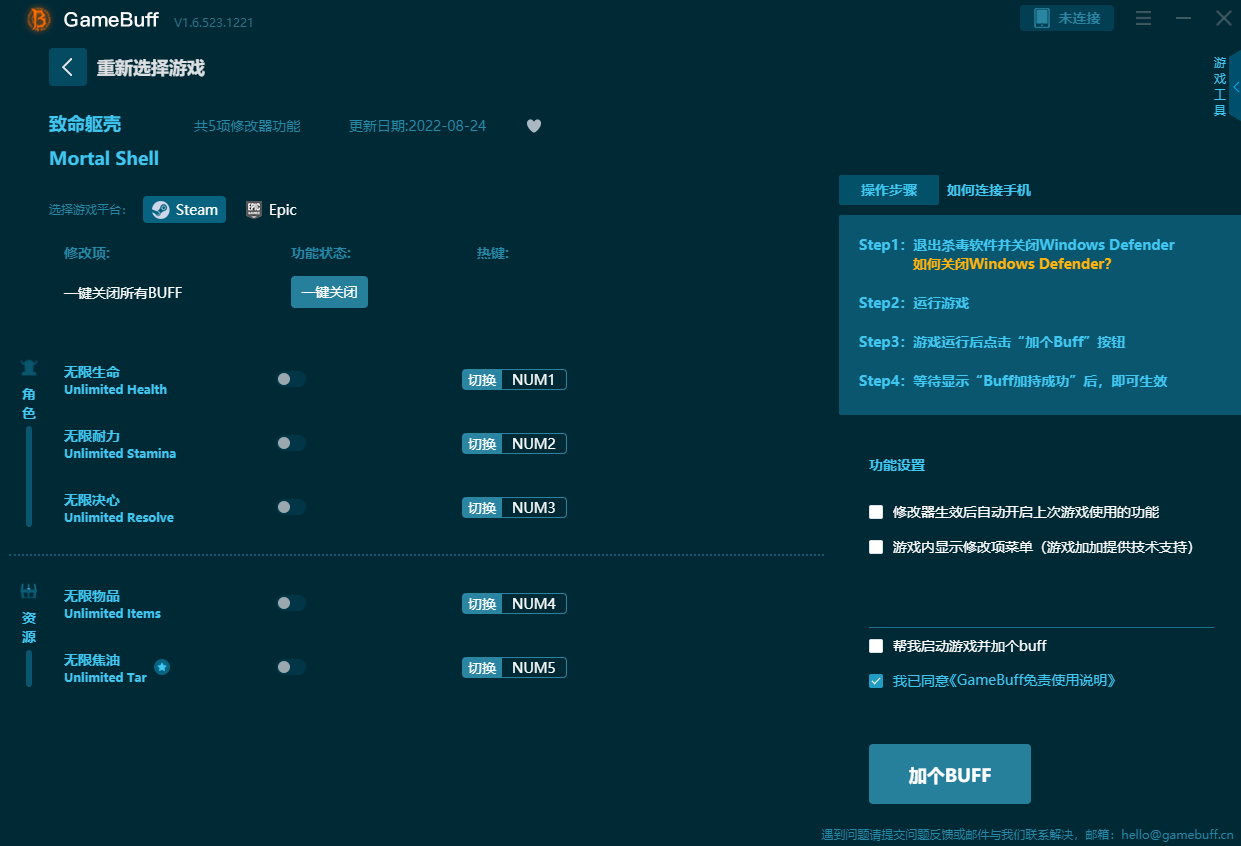Toggle Unlimited Tar switch
The image size is (1241, 846).
pos(291,667)
